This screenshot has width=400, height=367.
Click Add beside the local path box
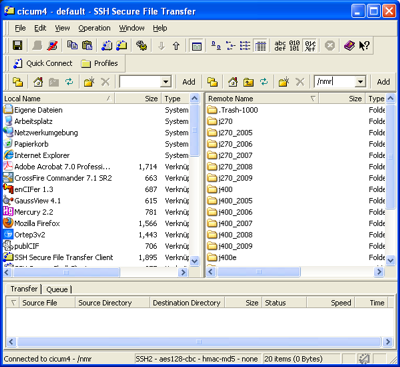click(189, 82)
